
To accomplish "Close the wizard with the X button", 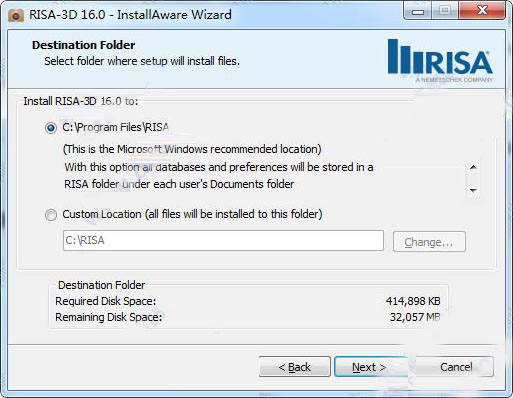I will pyautogui.click(x=482, y=11).
